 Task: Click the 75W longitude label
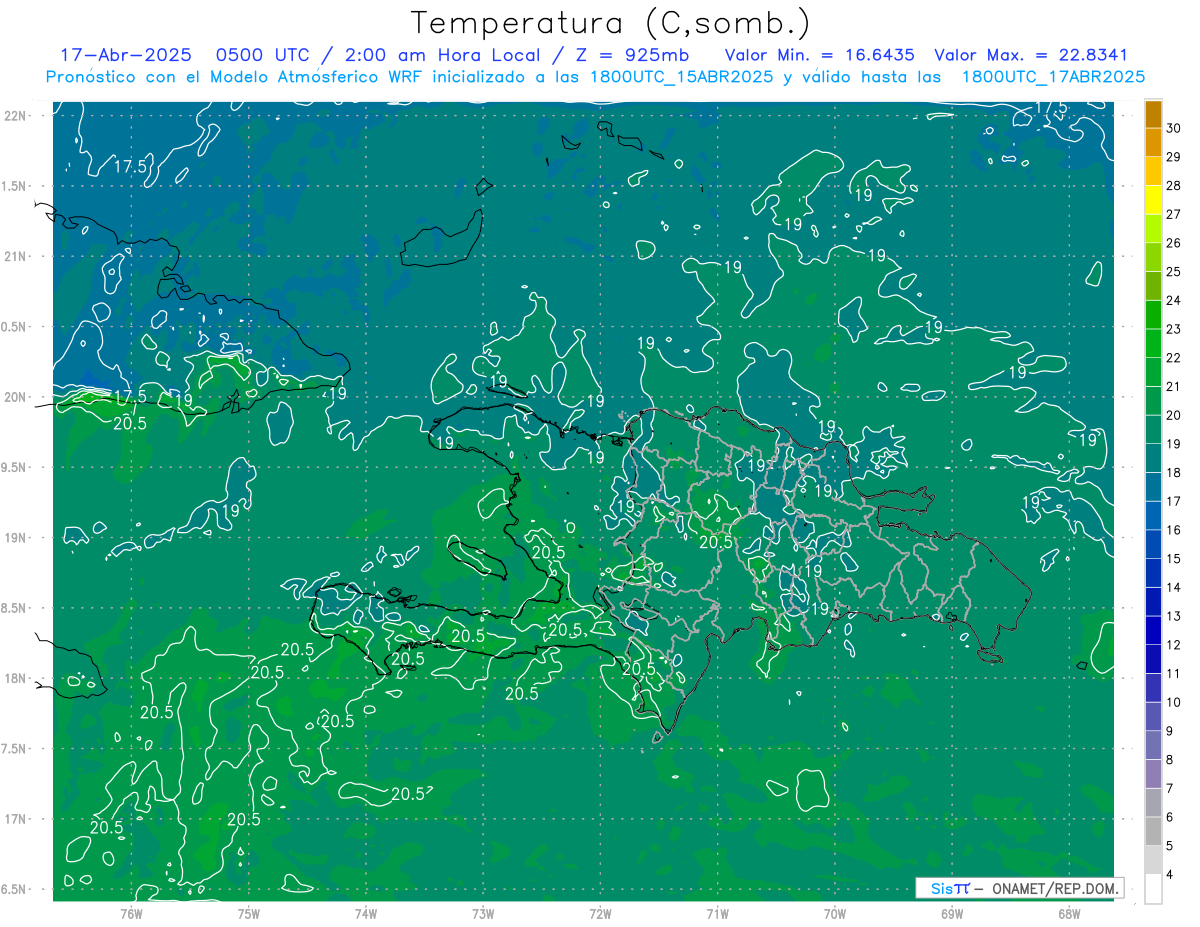[248, 913]
